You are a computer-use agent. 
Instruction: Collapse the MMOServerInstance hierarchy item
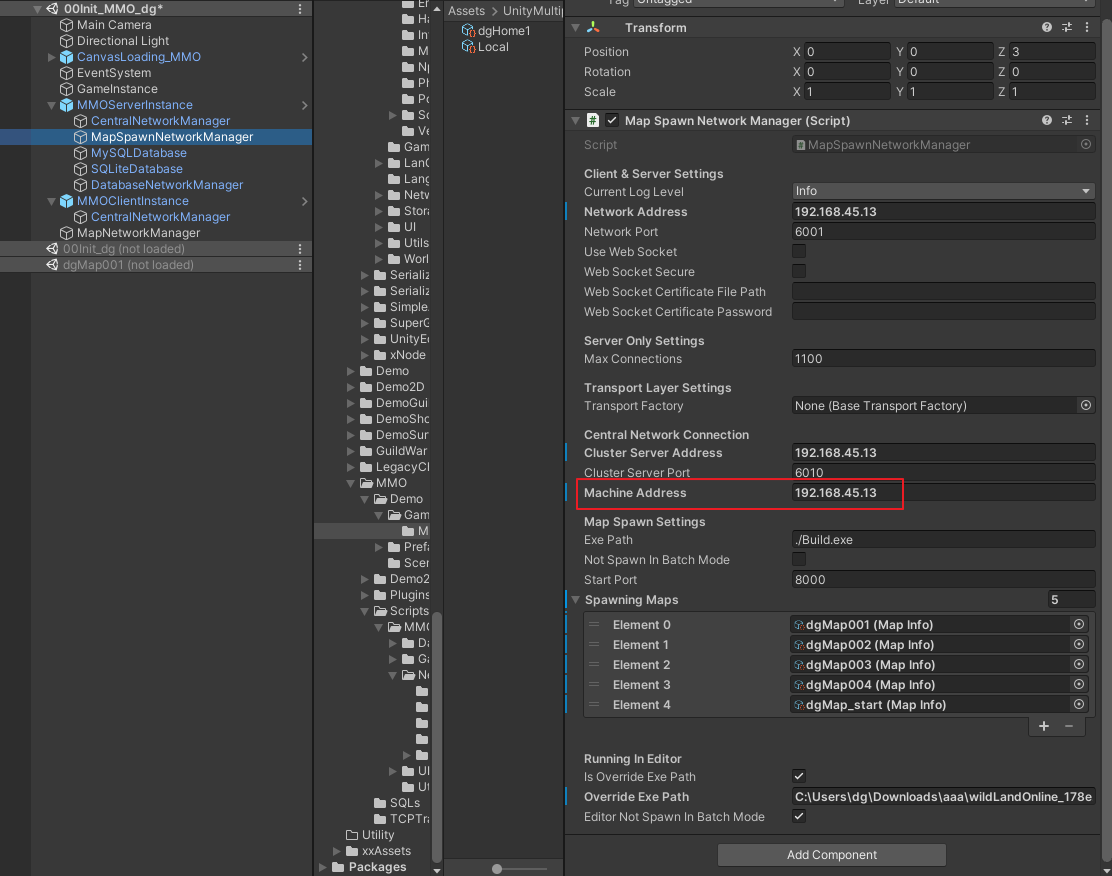49,104
